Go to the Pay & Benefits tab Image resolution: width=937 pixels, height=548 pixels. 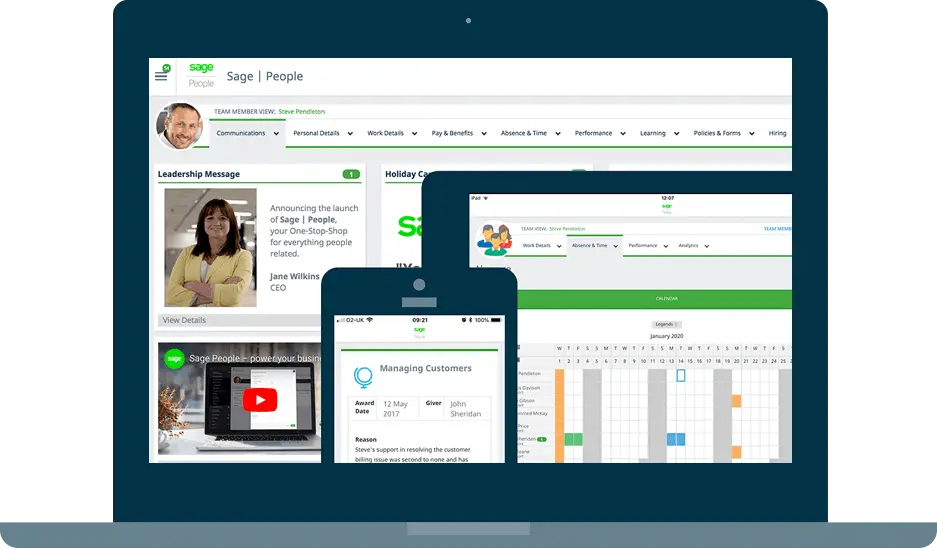[452, 133]
